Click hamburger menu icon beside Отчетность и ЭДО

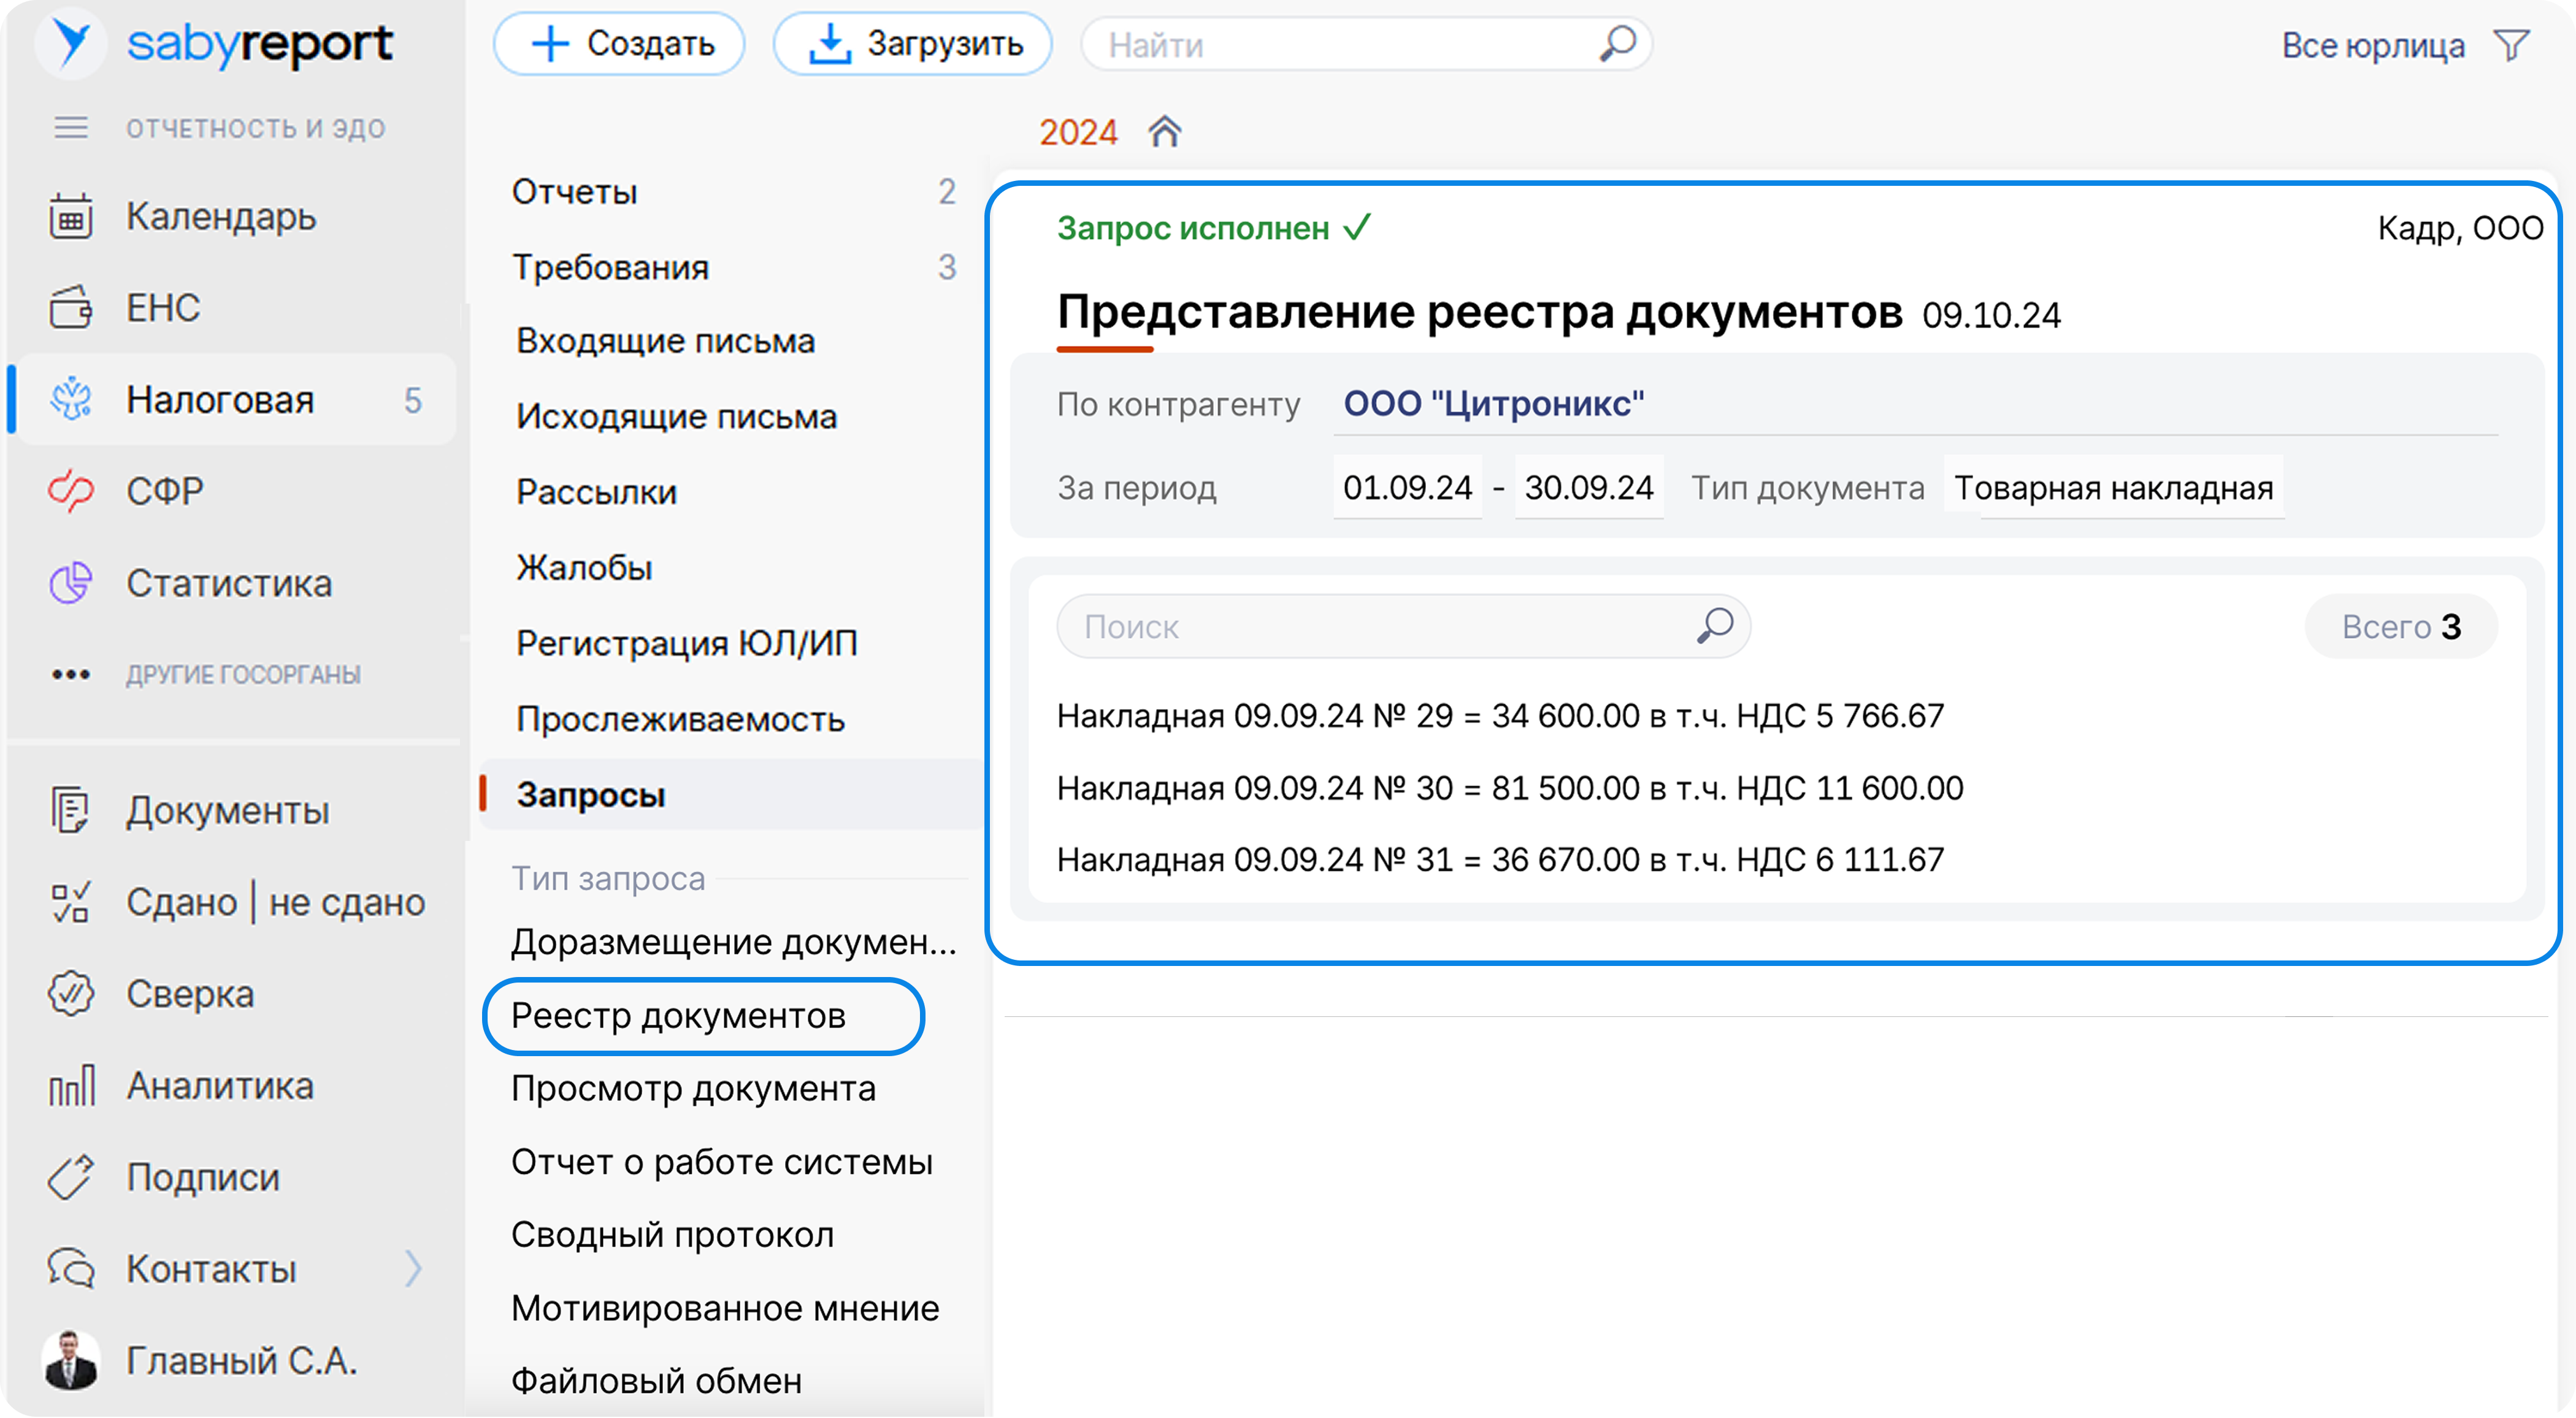71,128
